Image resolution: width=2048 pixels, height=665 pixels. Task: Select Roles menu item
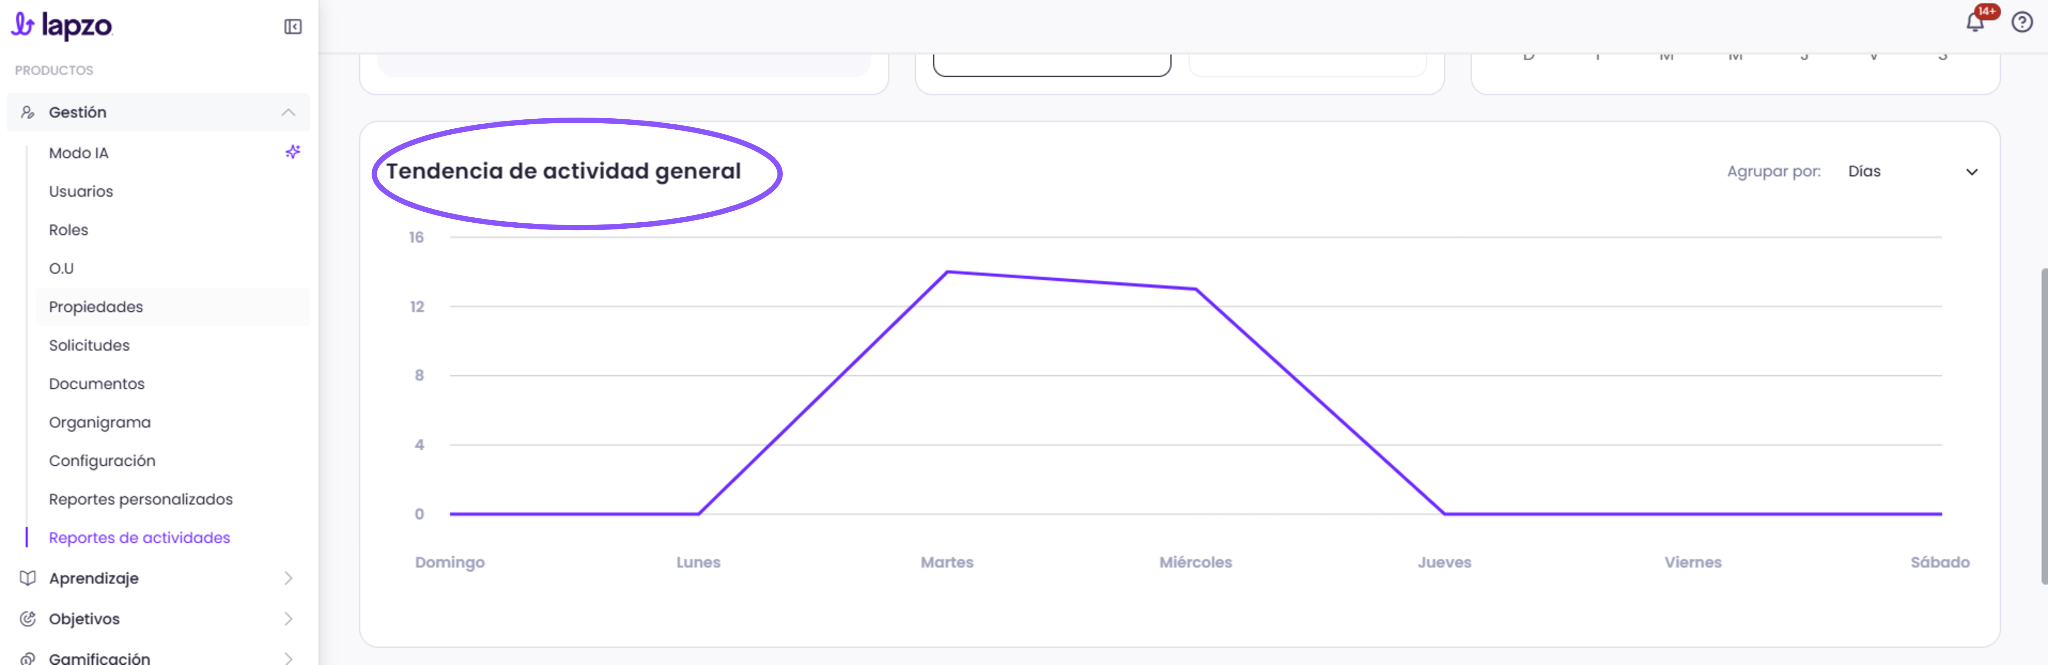pos(69,230)
